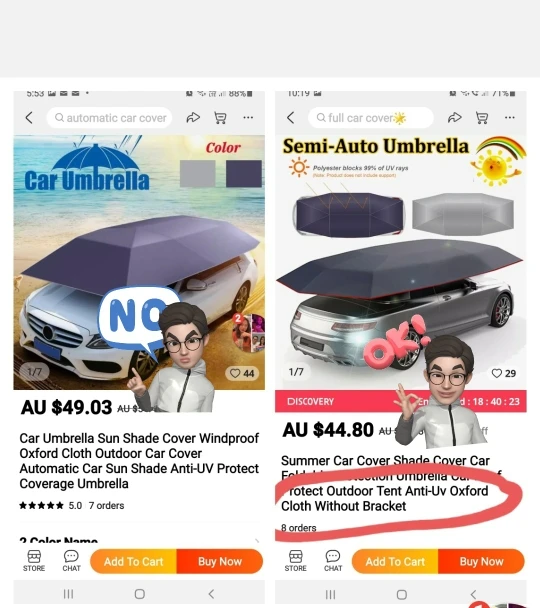The image size is (540, 608).
Task: Tap share icon on right product page
Action: 455,117
